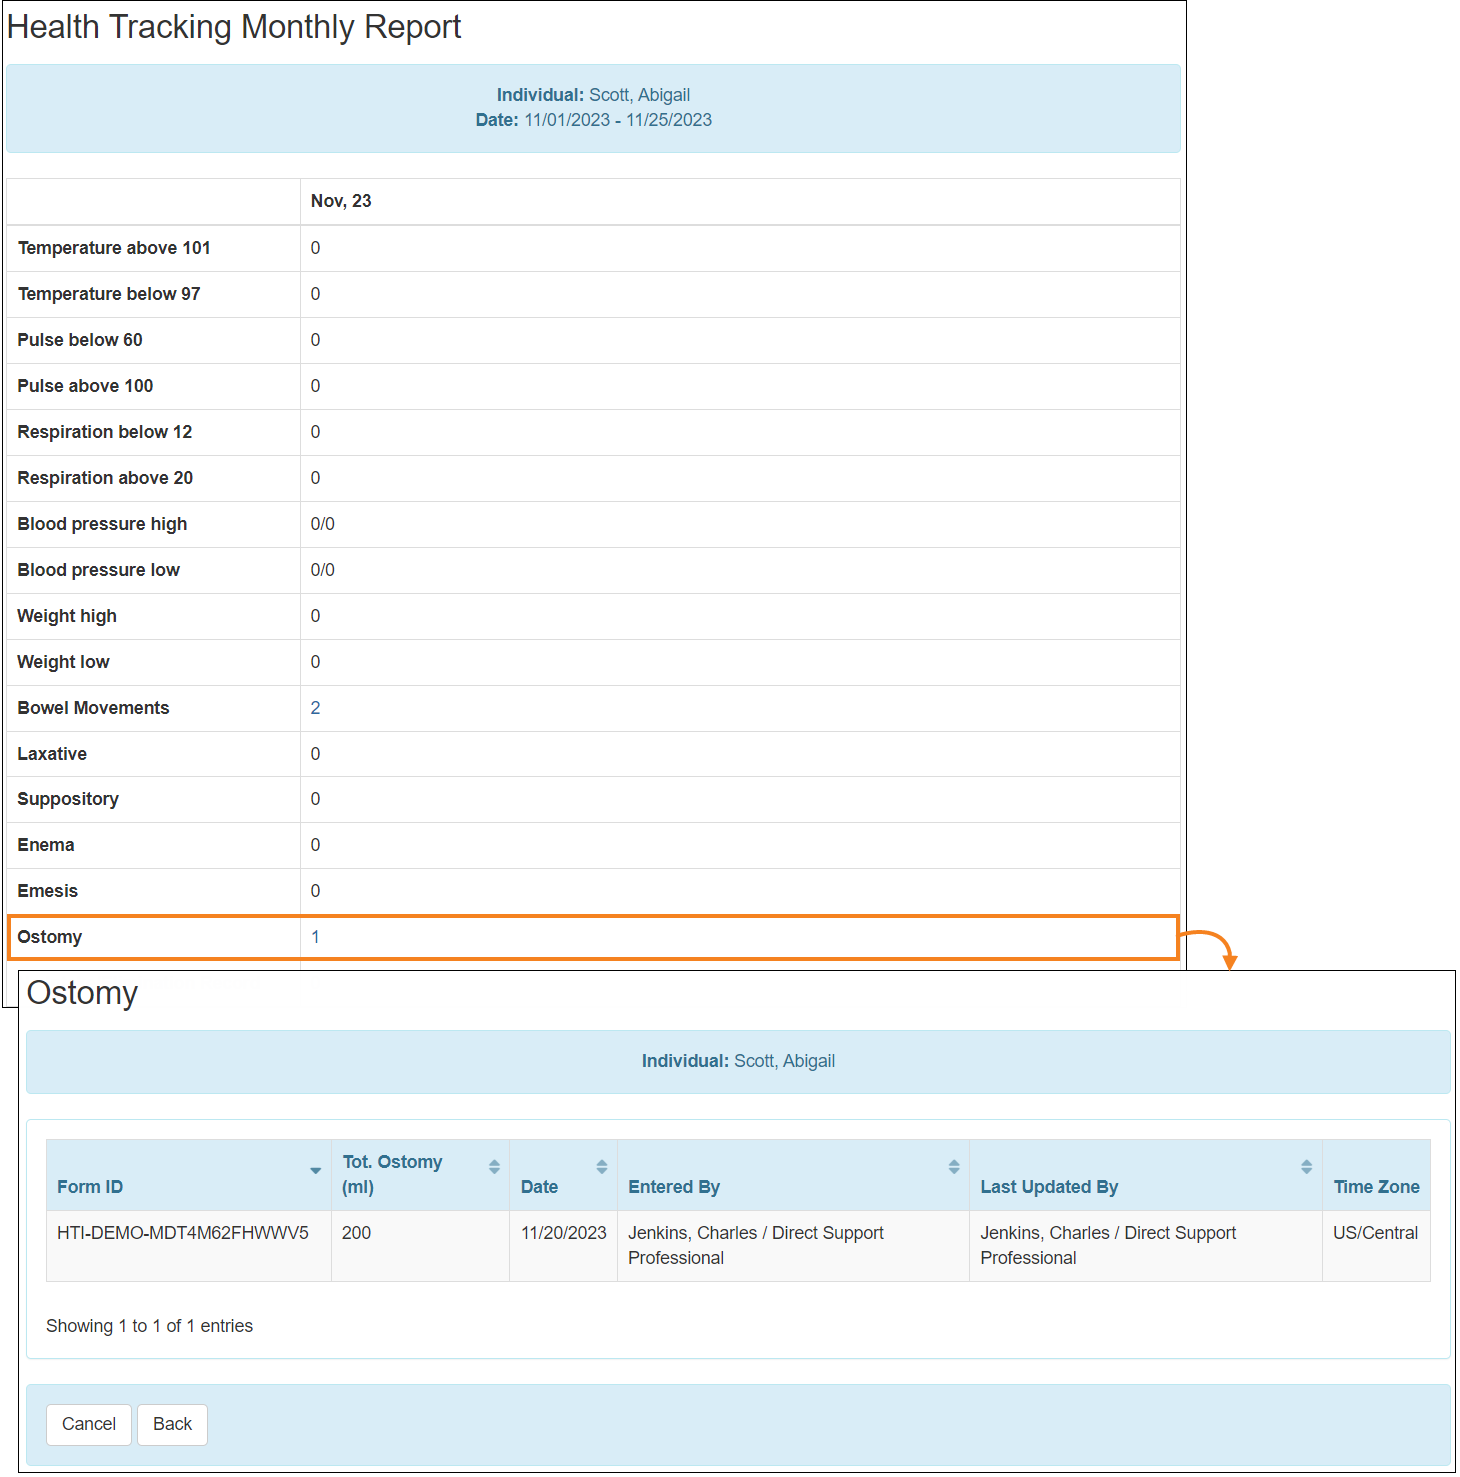1460x1477 pixels.
Task: Select the Weight low row label
Action: point(64,662)
